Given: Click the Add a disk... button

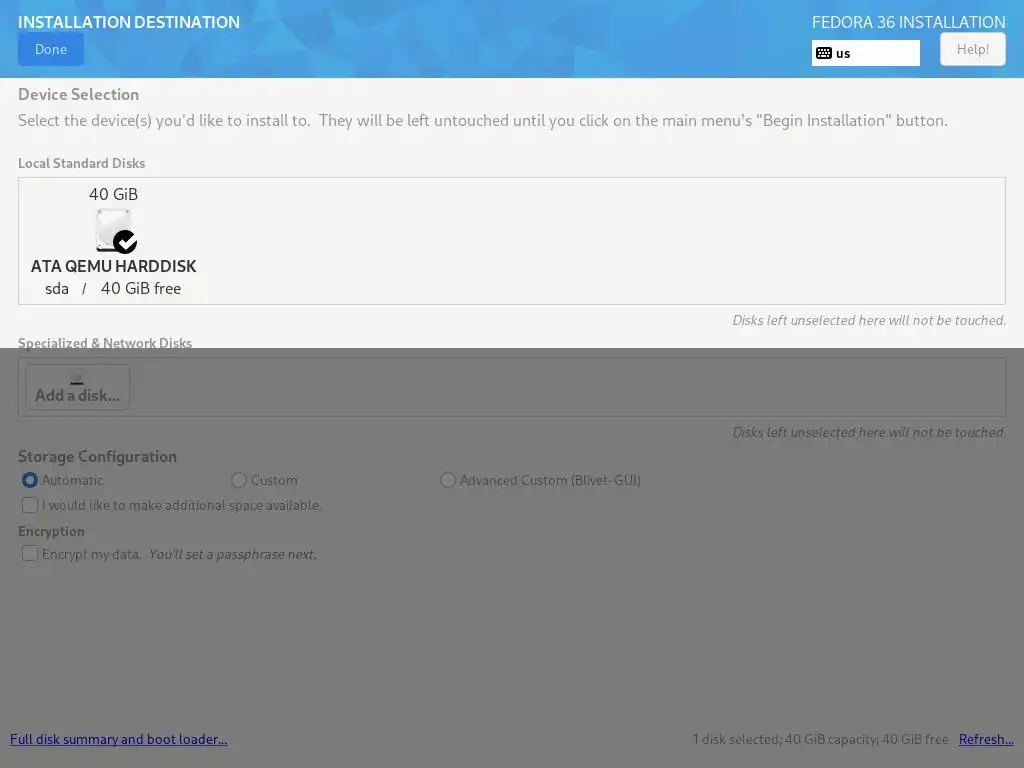Looking at the screenshot, I should click(x=77, y=387).
